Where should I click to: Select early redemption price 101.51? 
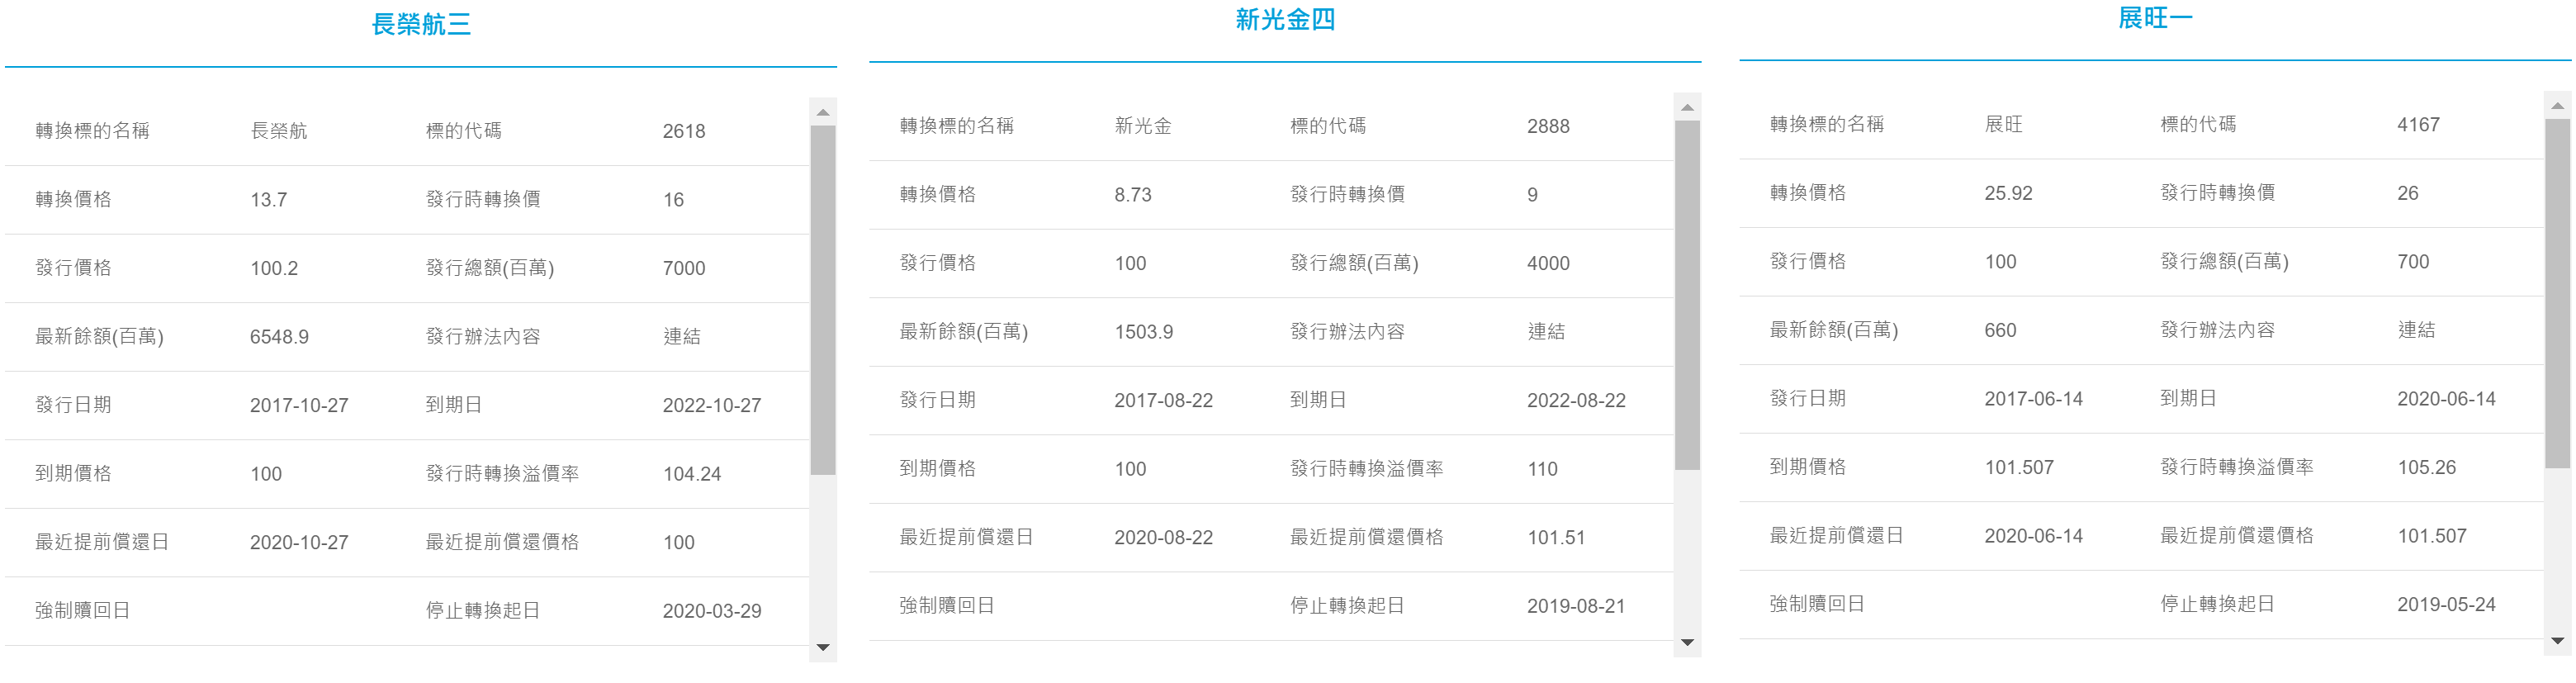[x=1556, y=537]
